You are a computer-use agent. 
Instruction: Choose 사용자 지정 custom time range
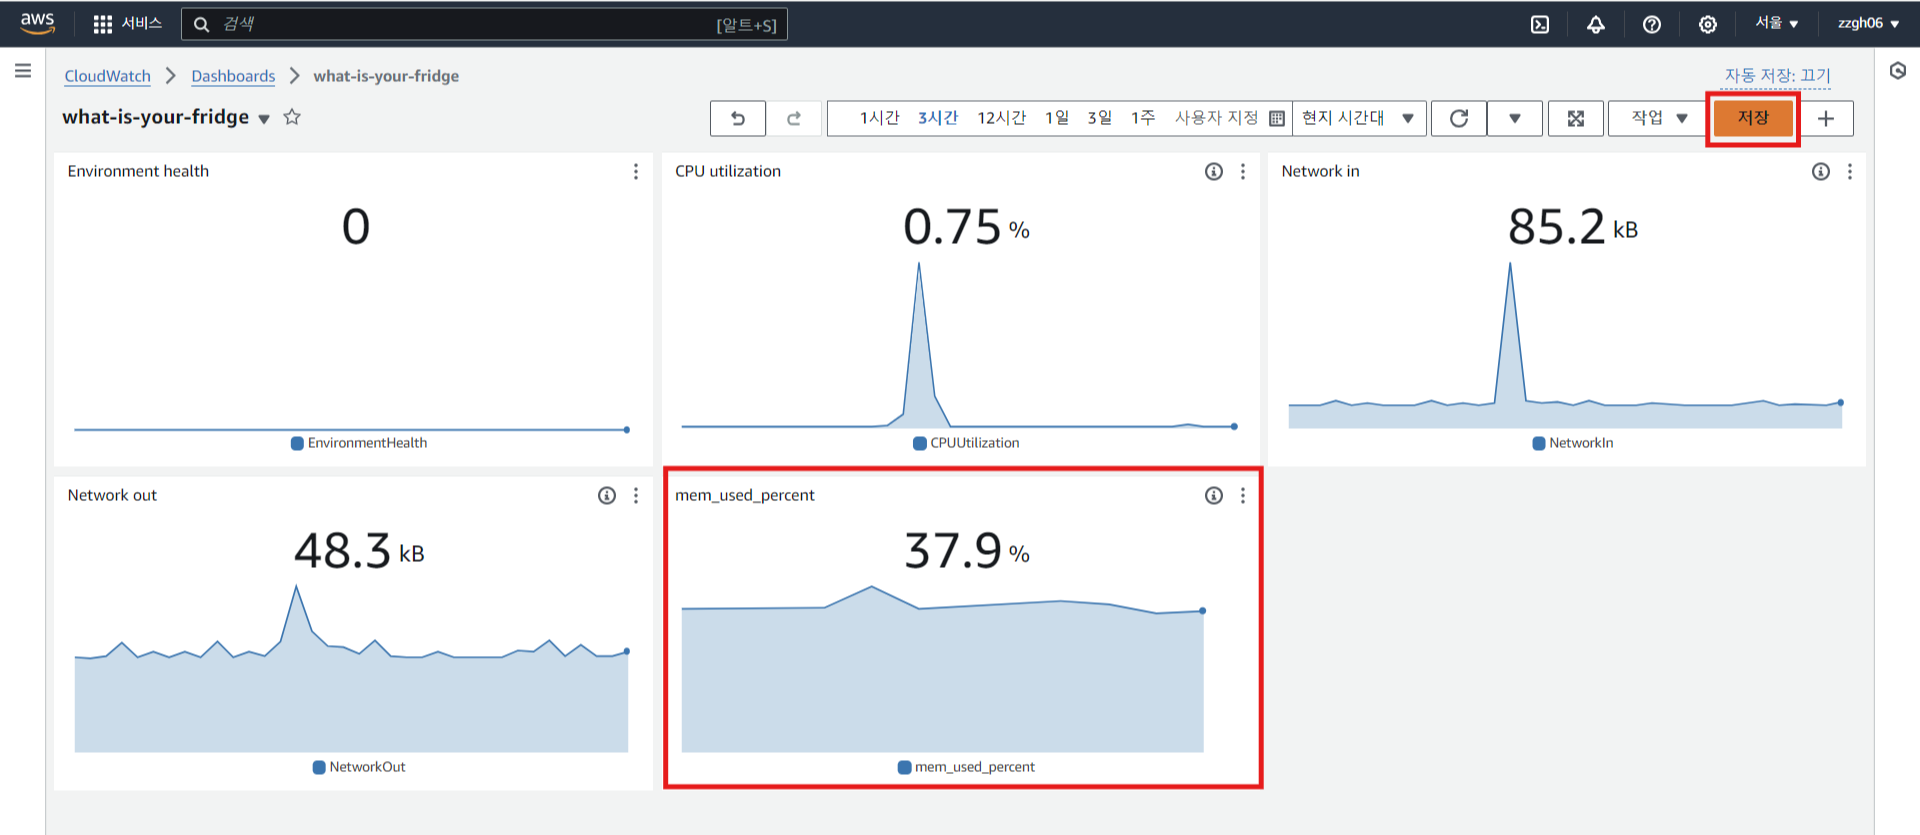click(x=1216, y=118)
